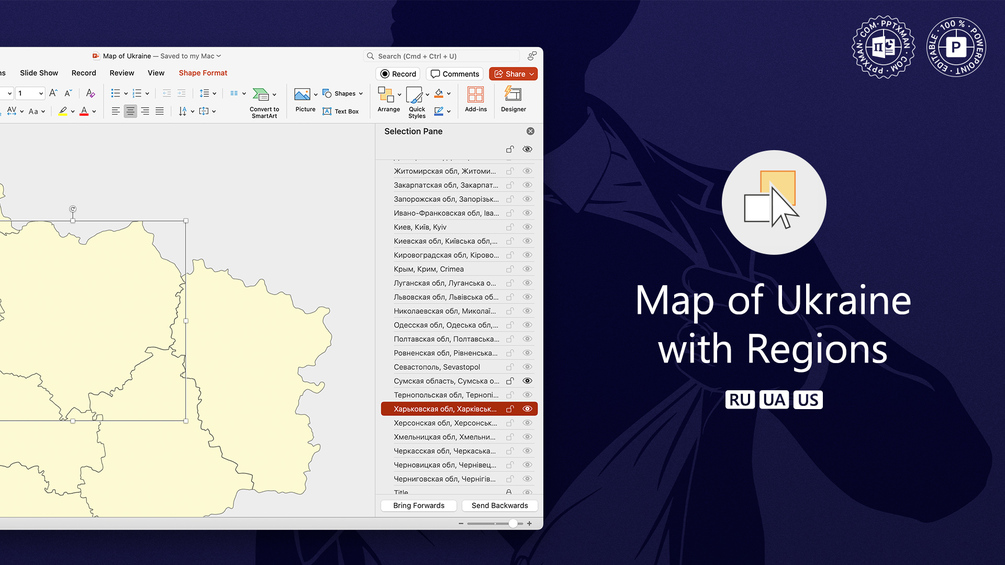Select the Shape Format tab
The image size is (1005, 565).
tap(203, 73)
